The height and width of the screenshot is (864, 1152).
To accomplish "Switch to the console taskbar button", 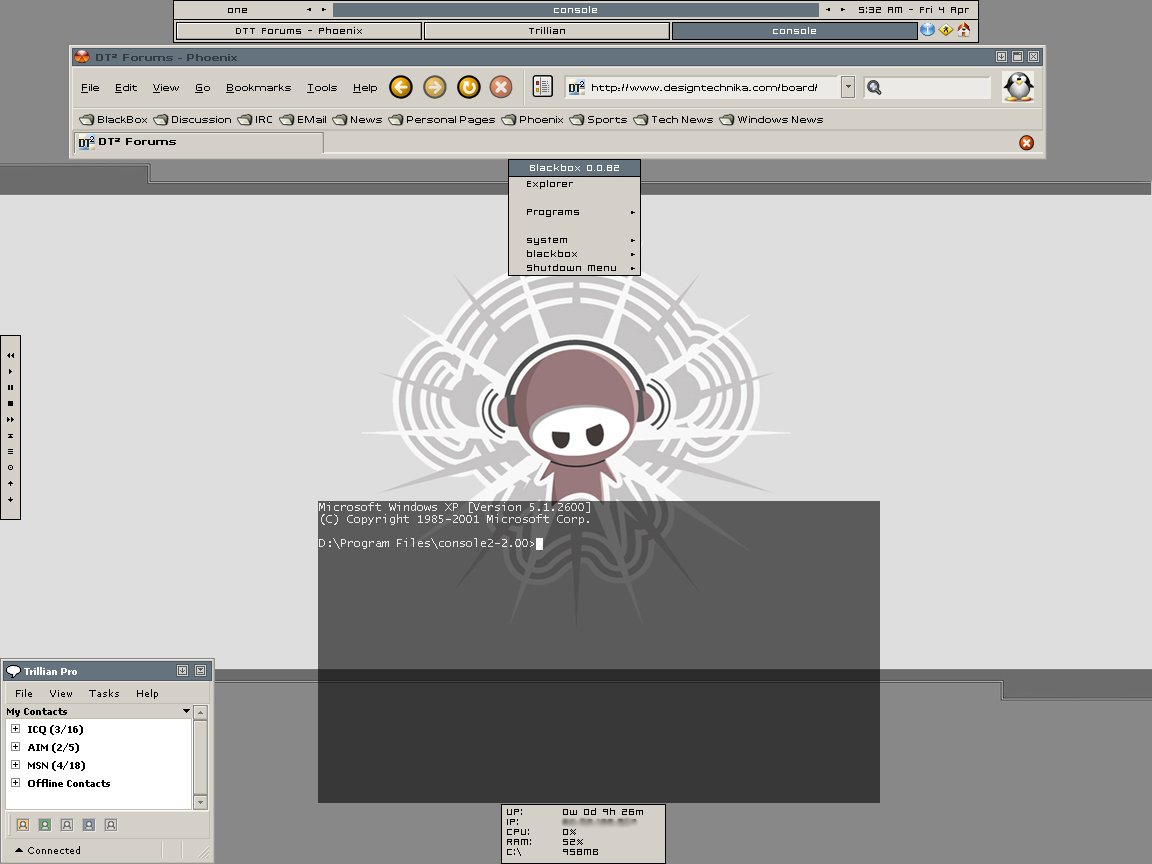I will [x=794, y=31].
